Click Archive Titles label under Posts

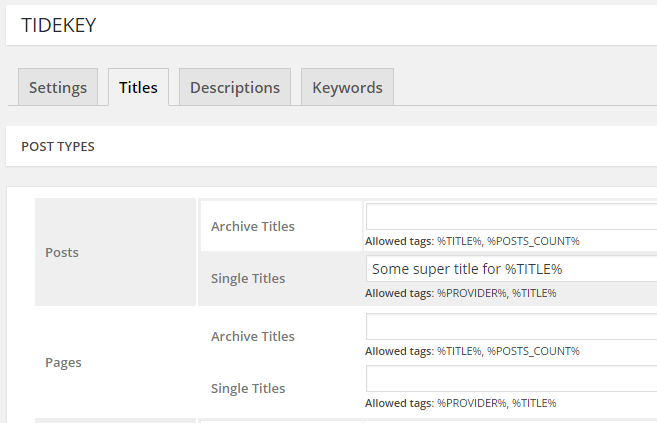coord(253,226)
